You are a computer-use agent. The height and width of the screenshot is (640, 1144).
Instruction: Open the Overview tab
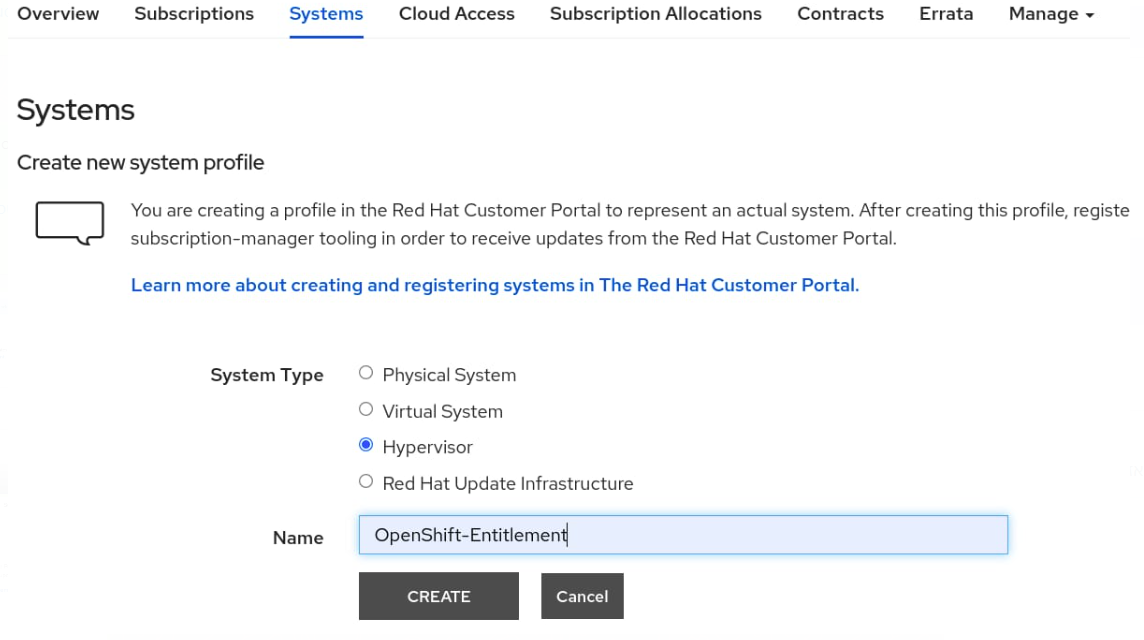pos(58,14)
